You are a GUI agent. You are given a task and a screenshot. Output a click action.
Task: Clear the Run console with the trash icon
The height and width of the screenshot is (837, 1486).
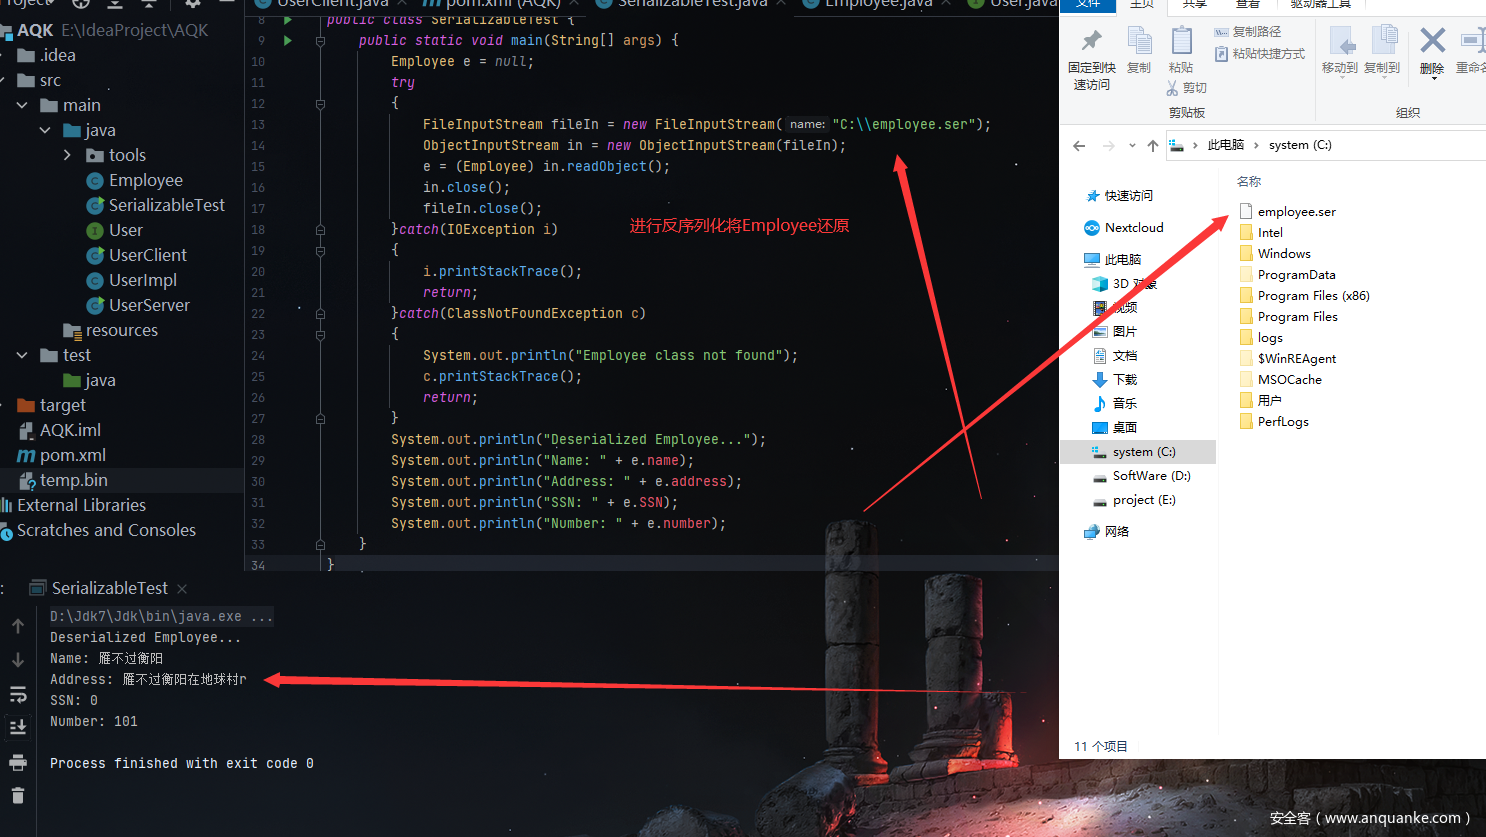[18, 796]
